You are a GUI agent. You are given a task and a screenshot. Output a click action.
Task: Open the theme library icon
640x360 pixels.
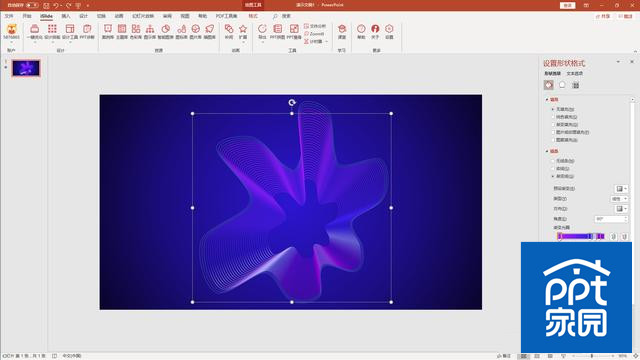point(122,29)
